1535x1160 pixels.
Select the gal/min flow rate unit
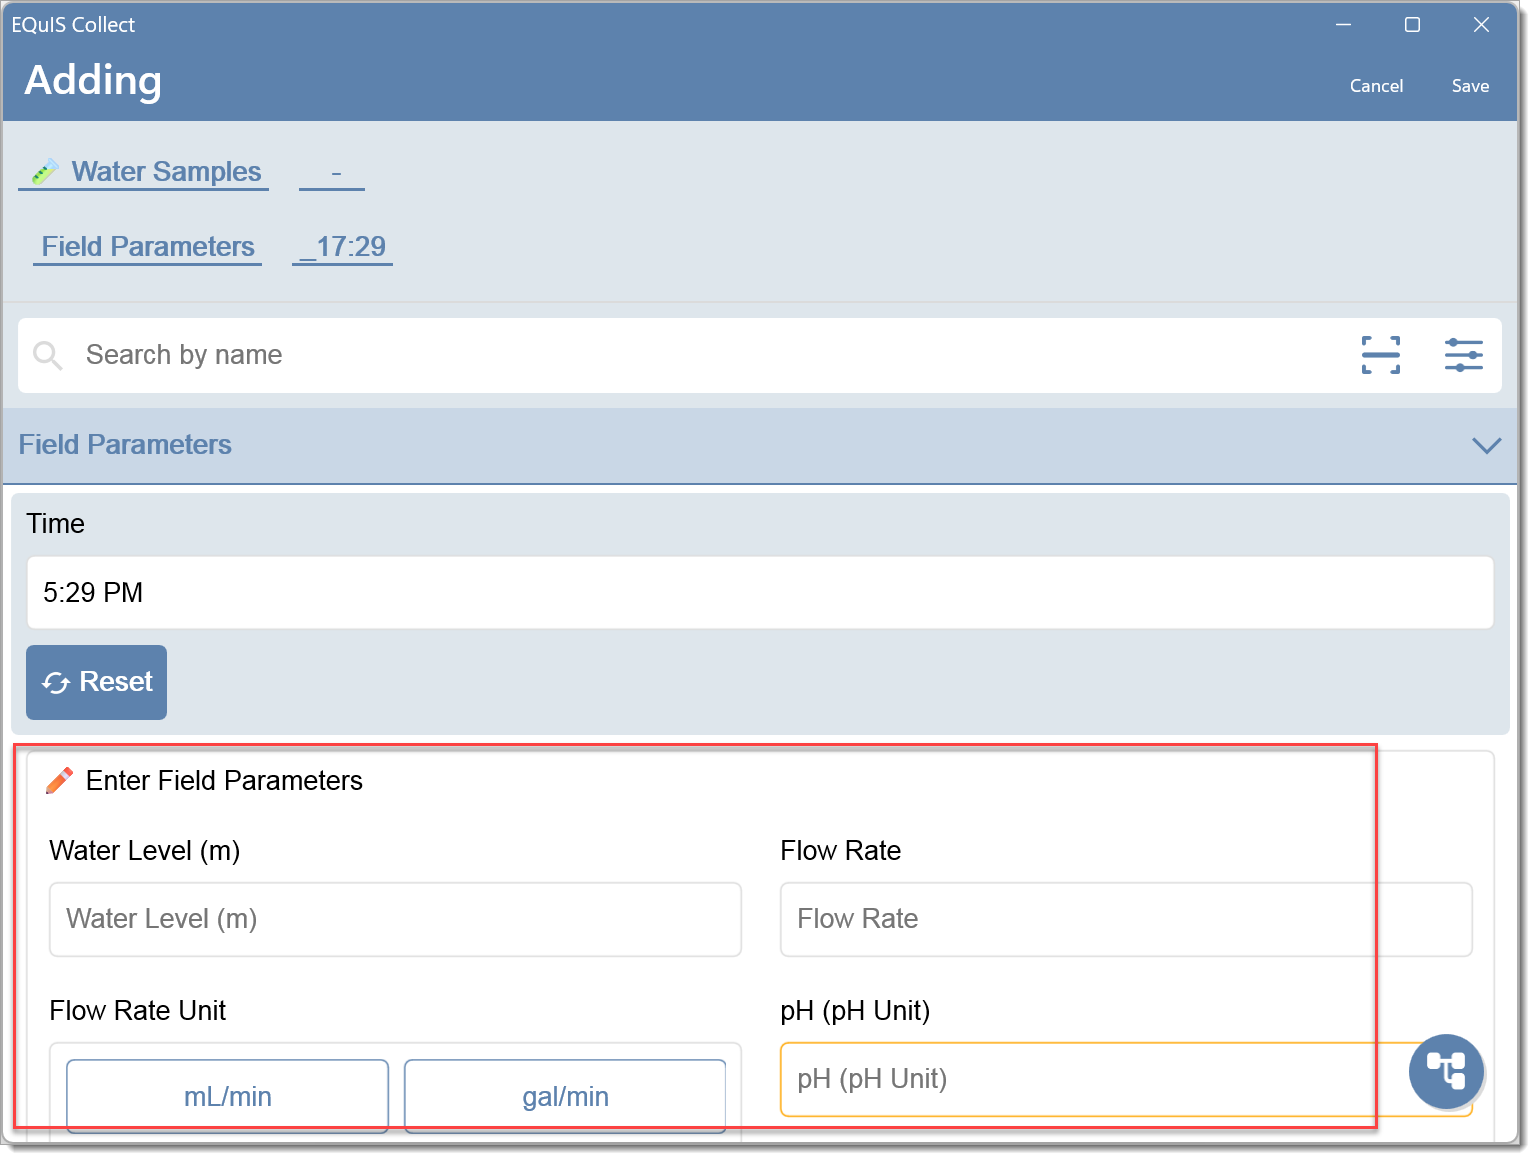click(x=565, y=1096)
